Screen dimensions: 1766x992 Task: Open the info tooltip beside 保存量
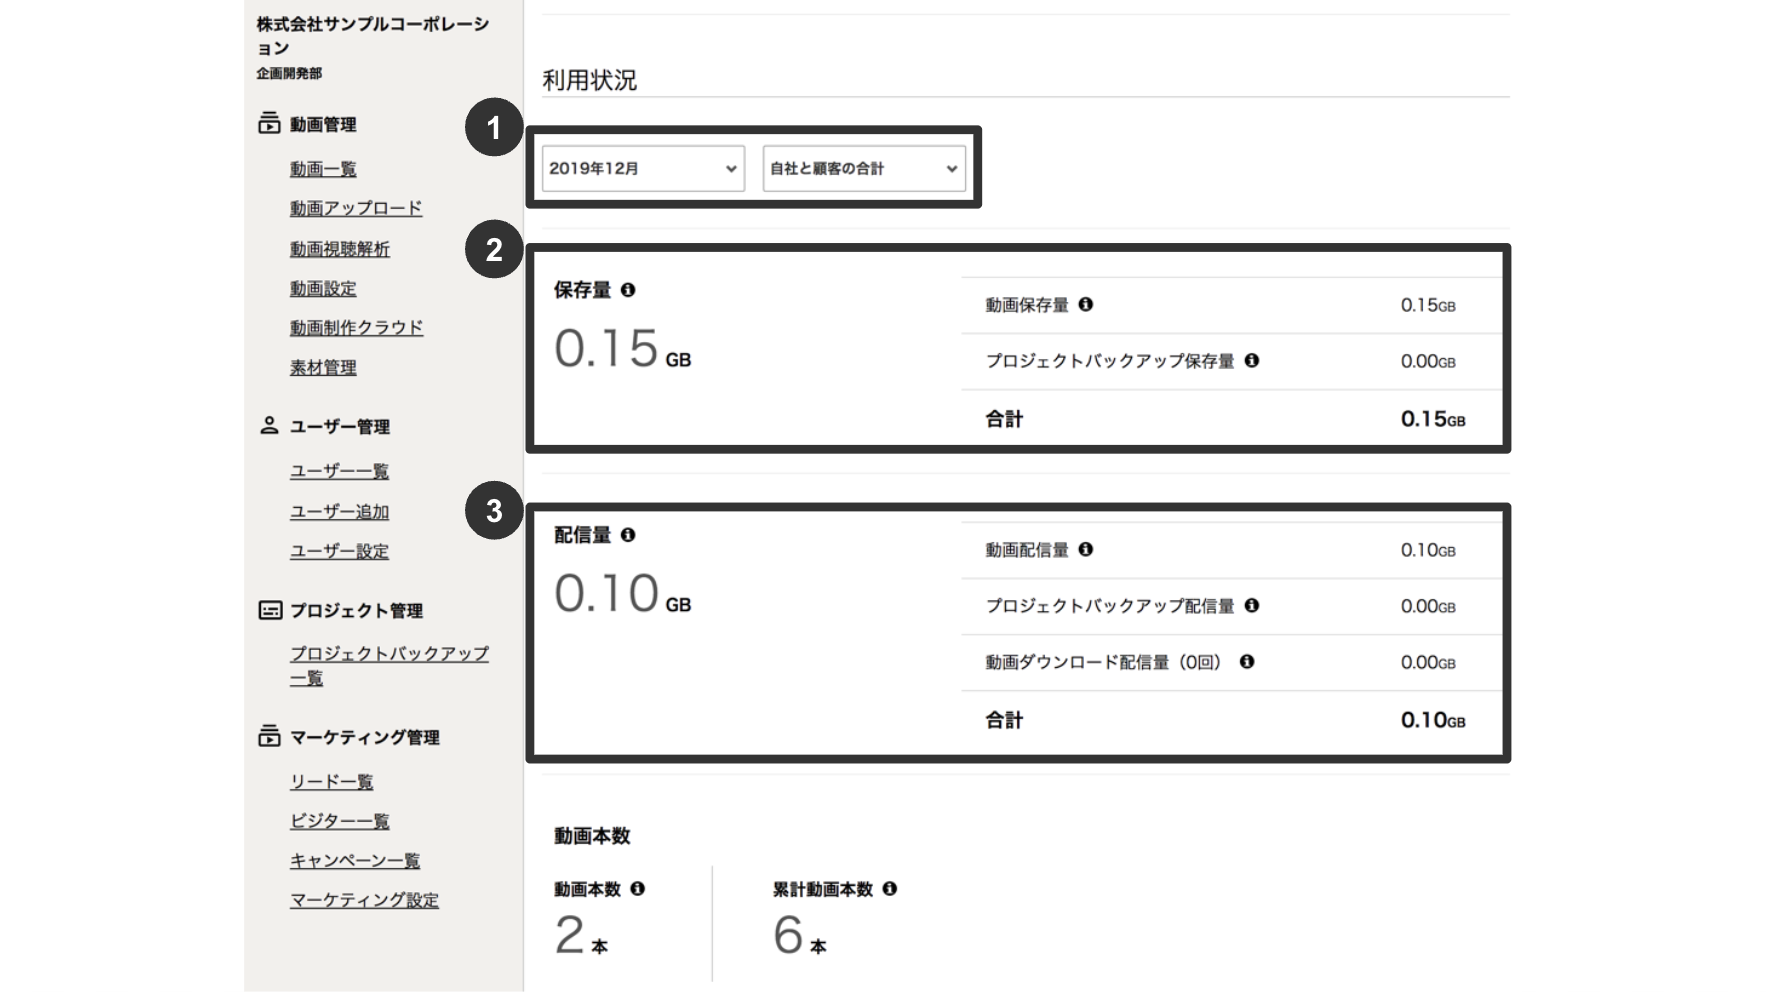pos(628,292)
